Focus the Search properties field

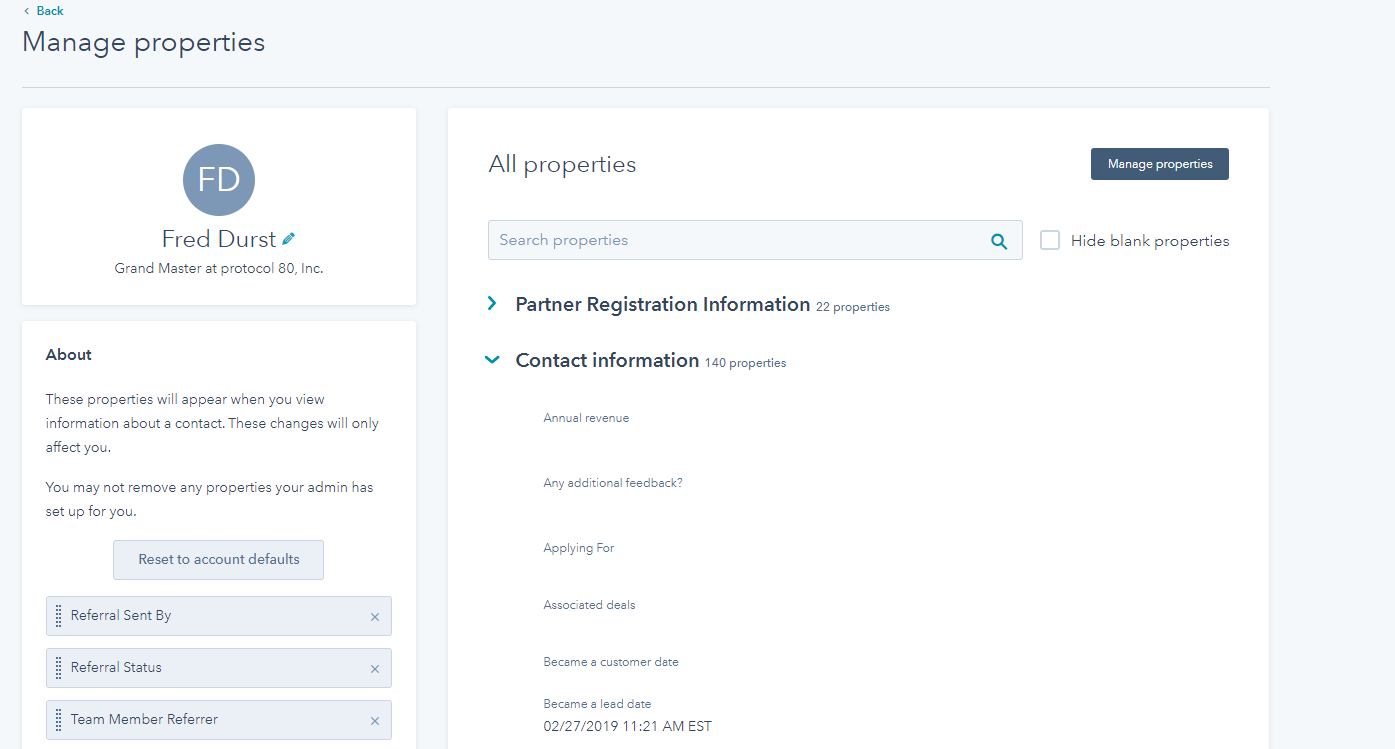tap(755, 240)
